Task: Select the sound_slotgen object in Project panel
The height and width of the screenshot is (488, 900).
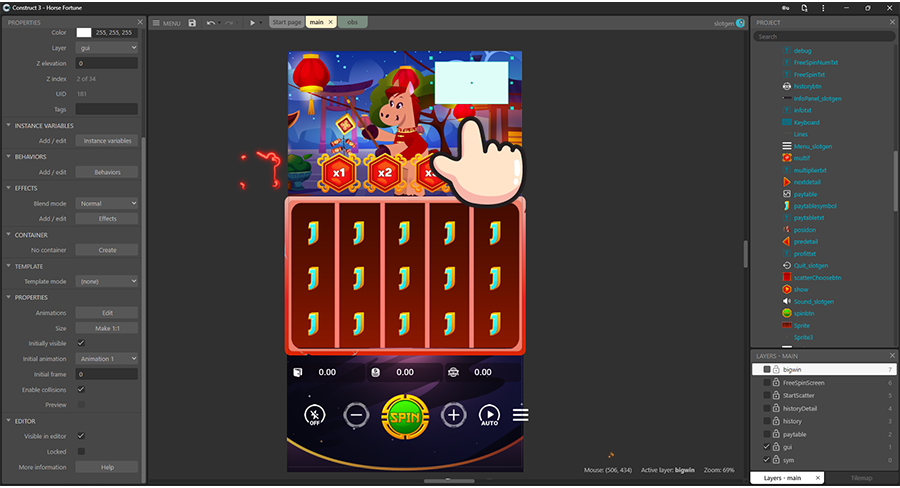Action: point(813,301)
